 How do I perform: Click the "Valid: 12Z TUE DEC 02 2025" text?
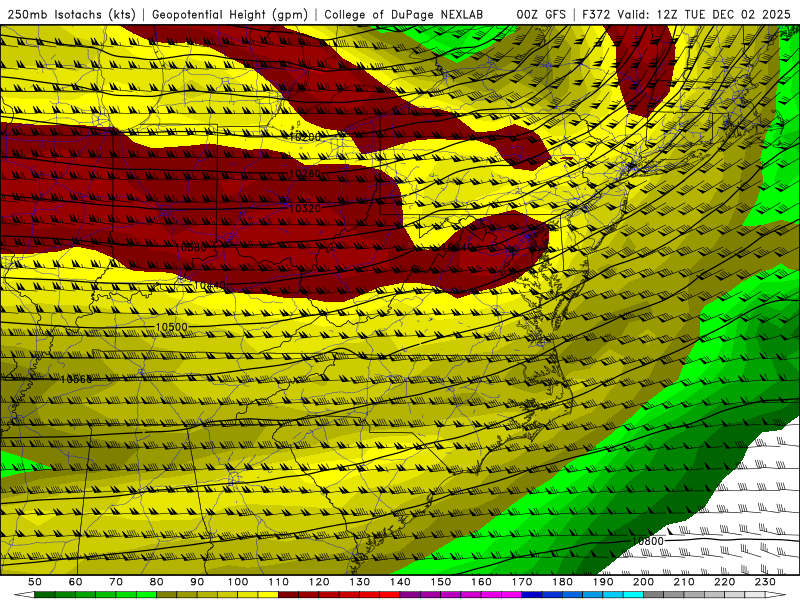(704, 14)
